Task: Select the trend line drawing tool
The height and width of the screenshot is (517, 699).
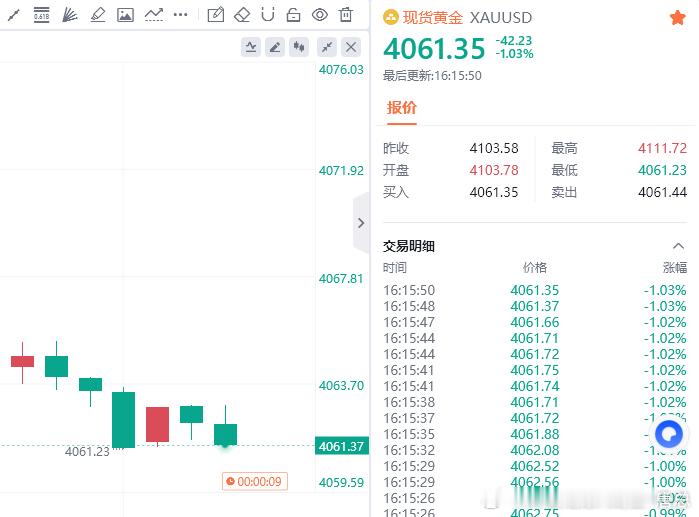Action: [14, 15]
